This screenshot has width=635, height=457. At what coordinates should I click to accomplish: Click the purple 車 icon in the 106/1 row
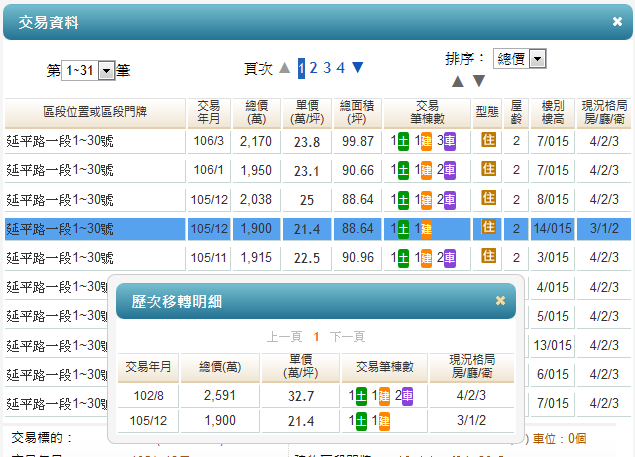coord(450,171)
